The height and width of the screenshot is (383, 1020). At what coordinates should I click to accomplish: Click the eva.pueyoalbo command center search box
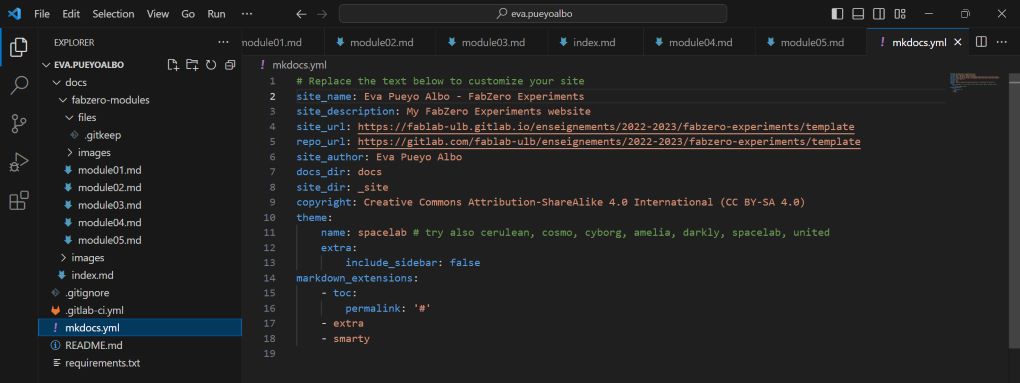click(533, 14)
